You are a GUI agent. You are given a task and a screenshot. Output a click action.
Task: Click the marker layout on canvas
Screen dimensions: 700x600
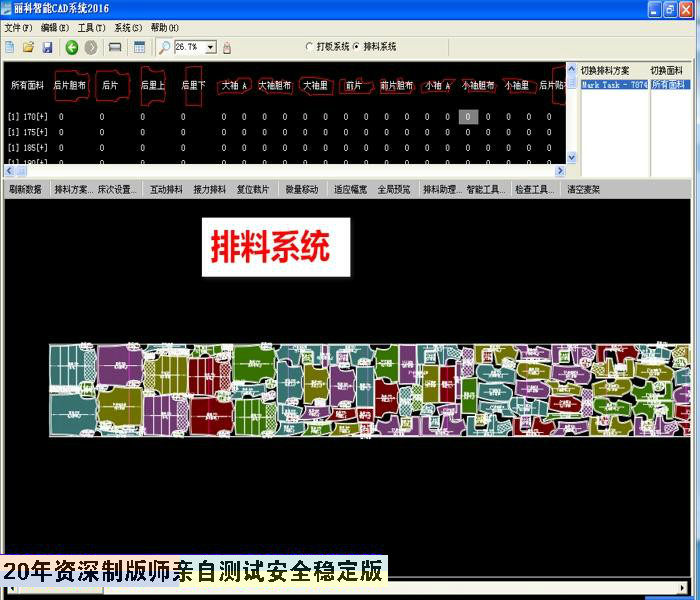370,390
